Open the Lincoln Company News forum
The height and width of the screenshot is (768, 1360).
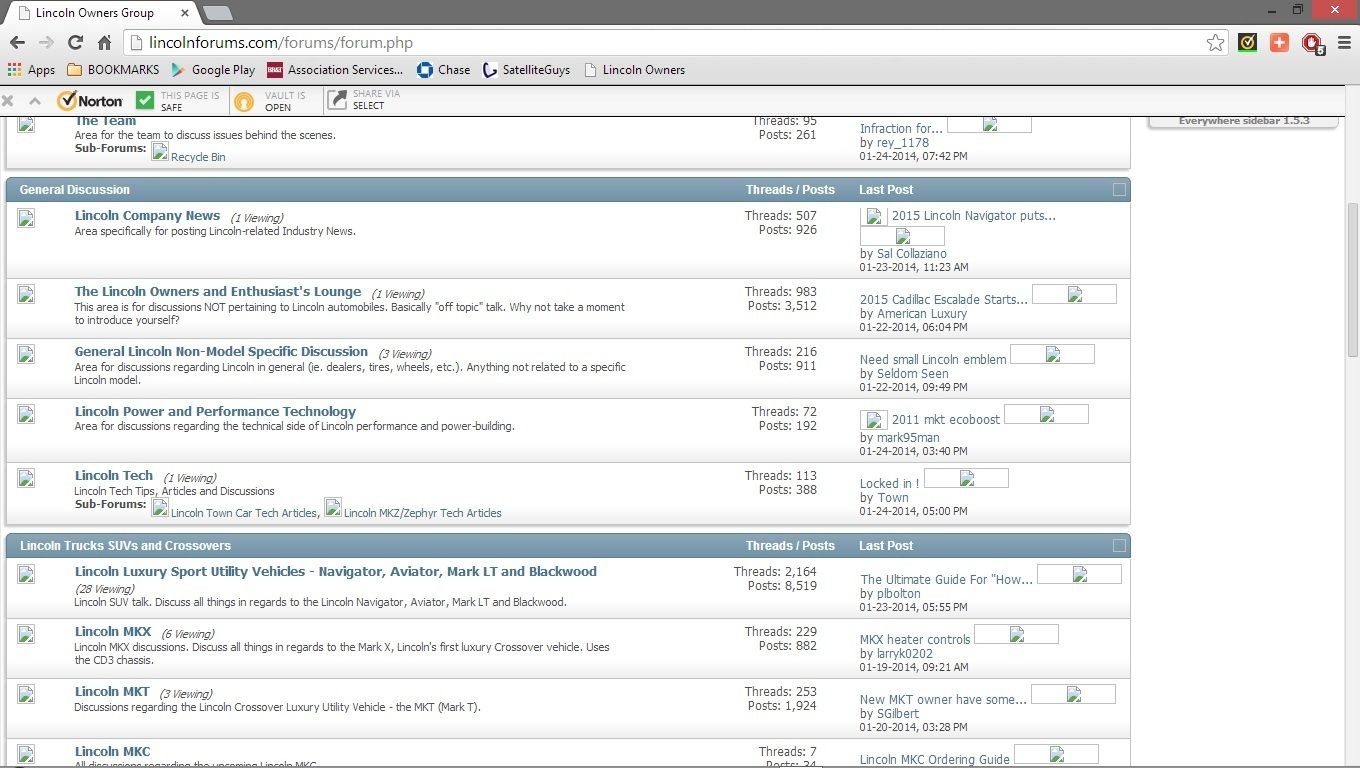[147, 215]
